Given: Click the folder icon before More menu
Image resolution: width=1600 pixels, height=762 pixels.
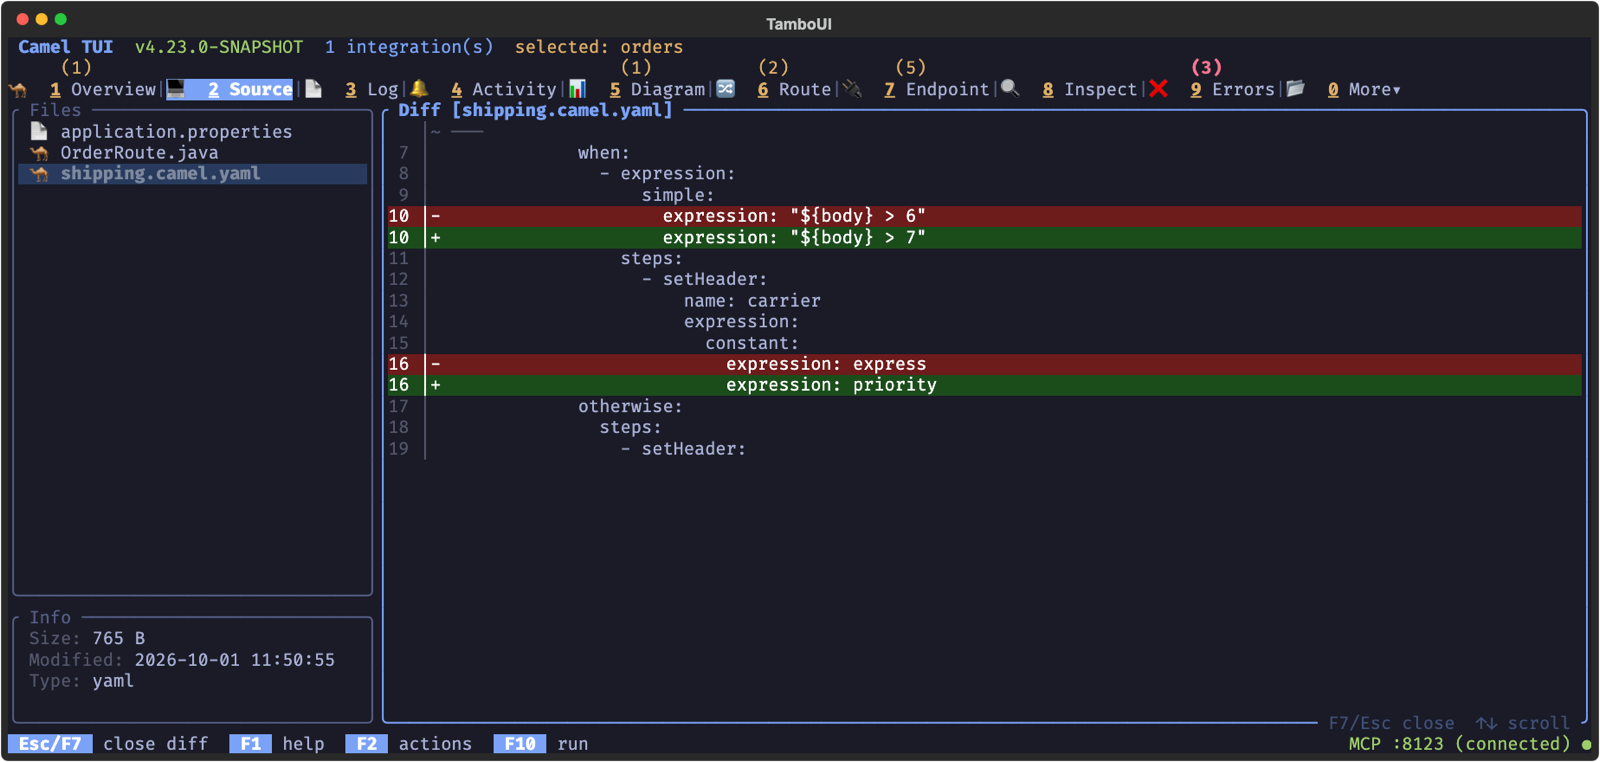Looking at the screenshot, I should (x=1296, y=89).
